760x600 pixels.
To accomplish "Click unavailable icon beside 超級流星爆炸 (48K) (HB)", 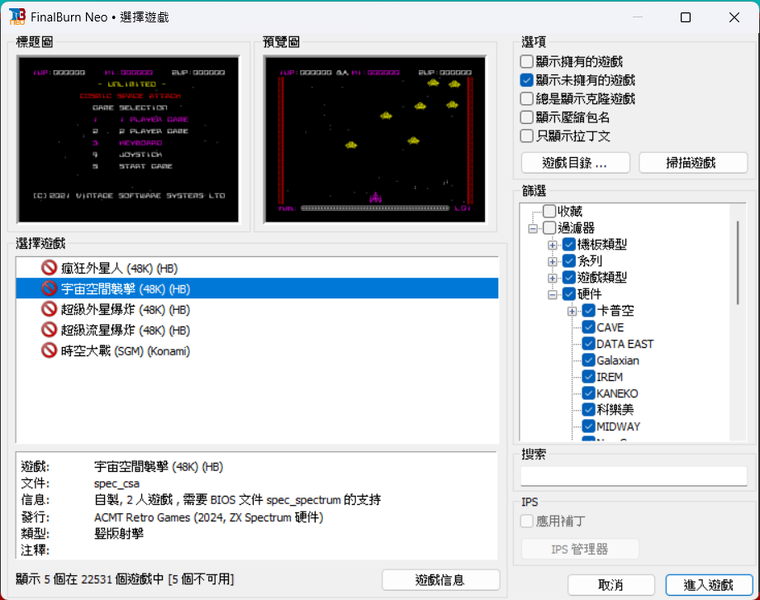I will 49,330.
